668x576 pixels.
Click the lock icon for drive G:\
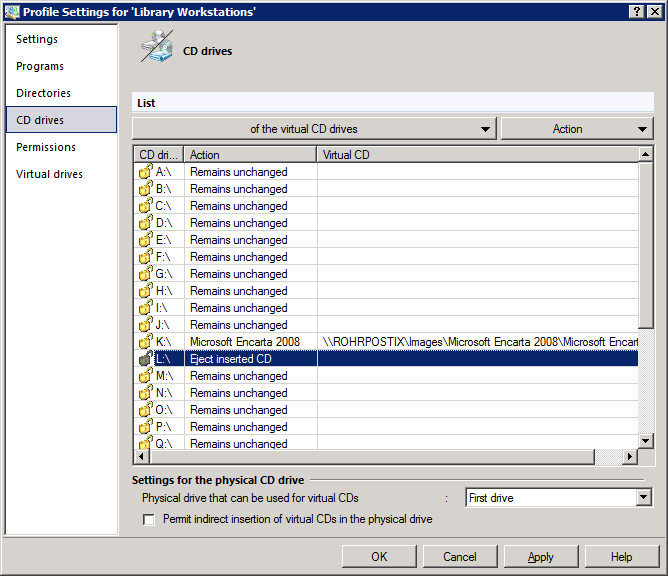(x=145, y=274)
